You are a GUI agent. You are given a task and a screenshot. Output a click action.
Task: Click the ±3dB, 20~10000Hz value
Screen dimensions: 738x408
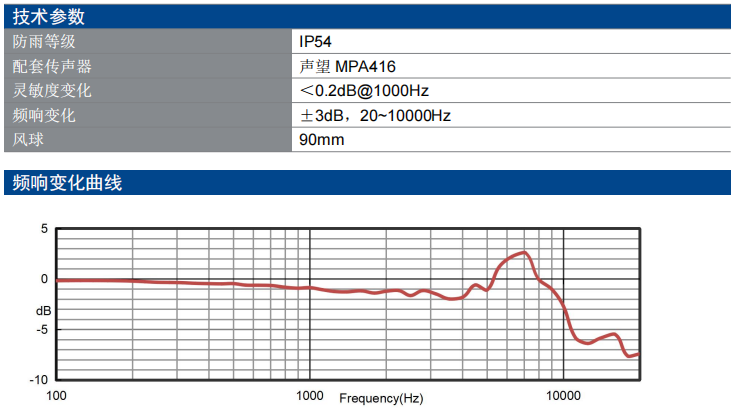(x=375, y=116)
